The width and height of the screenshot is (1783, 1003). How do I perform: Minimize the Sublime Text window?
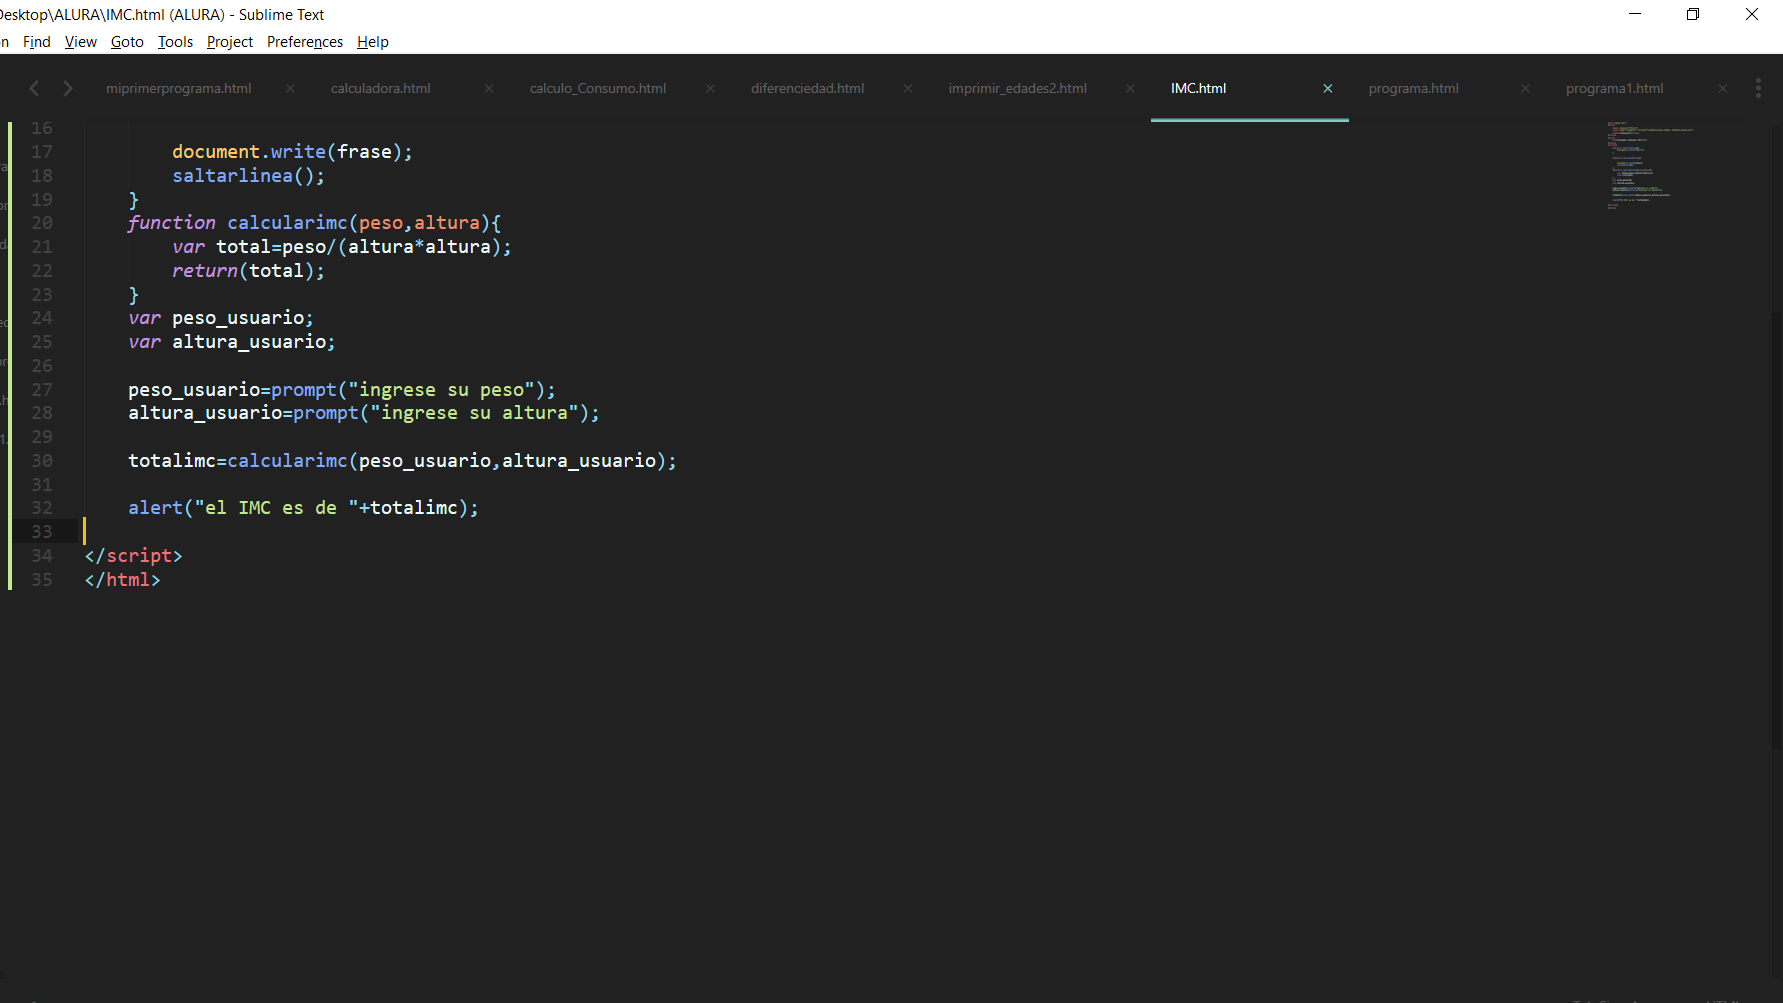(1635, 14)
